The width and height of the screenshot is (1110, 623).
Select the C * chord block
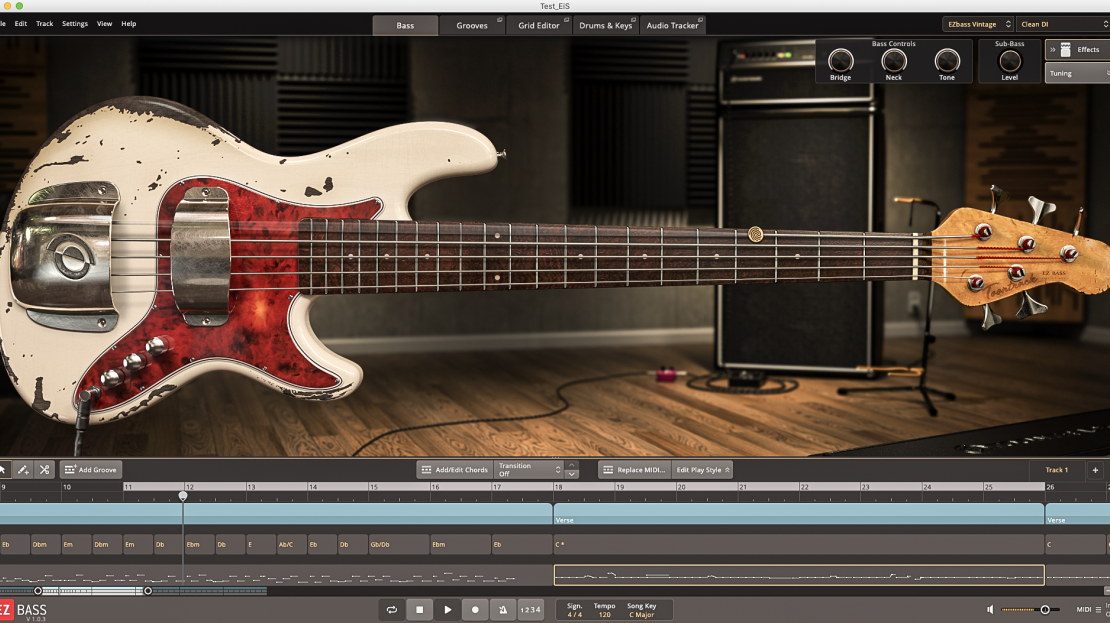click(x=799, y=544)
